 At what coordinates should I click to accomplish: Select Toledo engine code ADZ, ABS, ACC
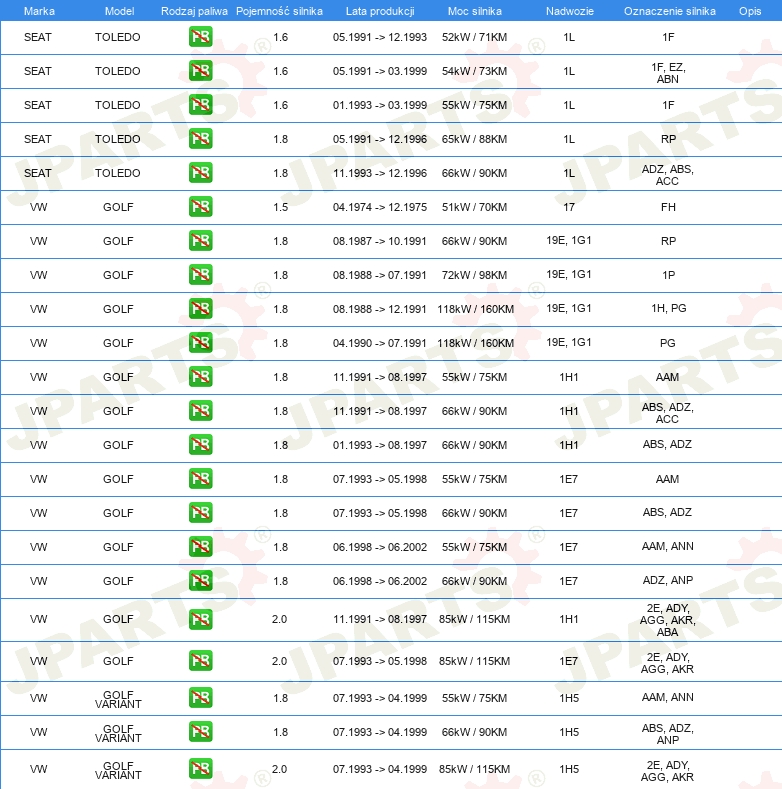668,175
